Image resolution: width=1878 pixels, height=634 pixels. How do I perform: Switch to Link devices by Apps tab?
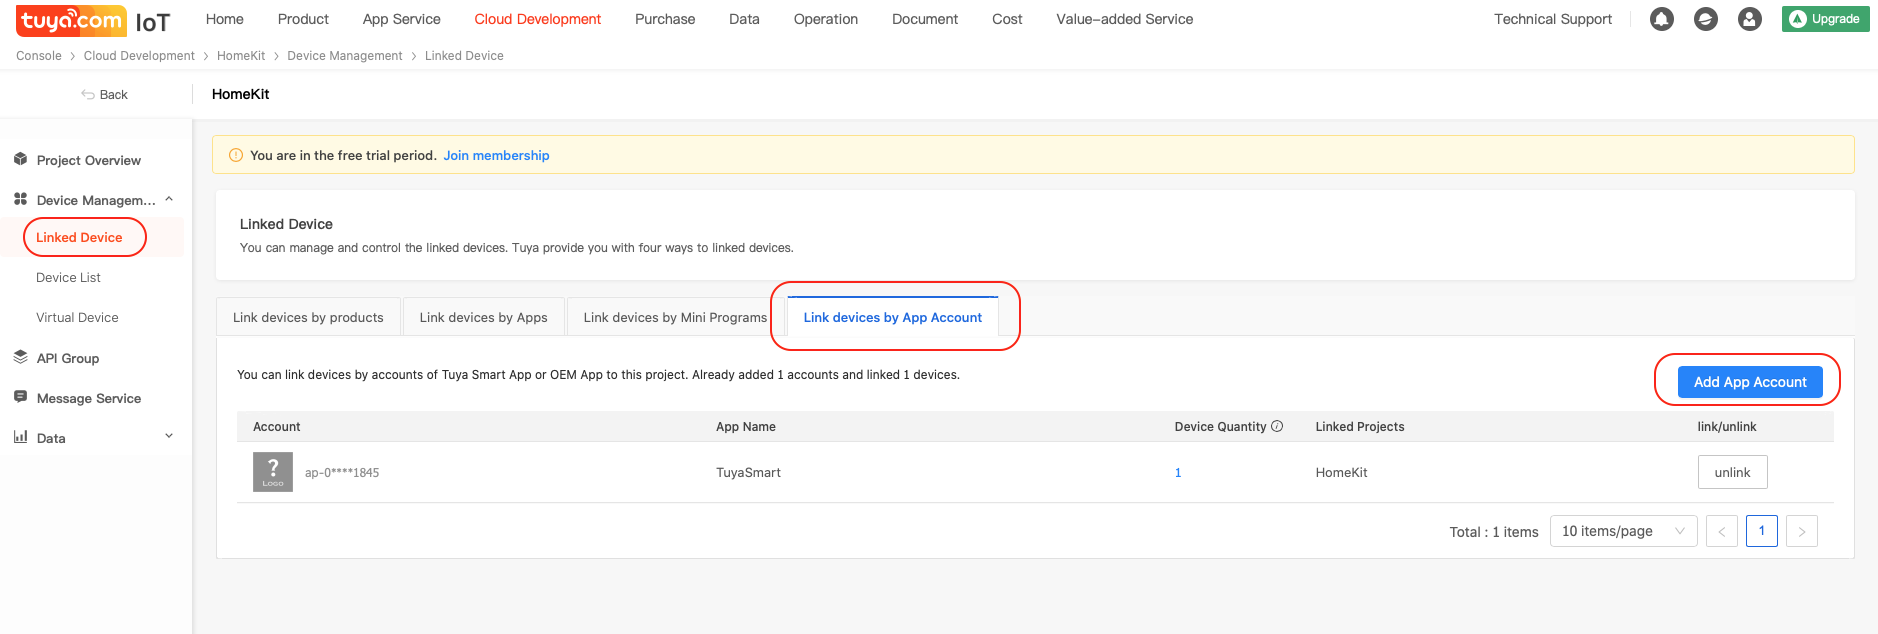(484, 317)
